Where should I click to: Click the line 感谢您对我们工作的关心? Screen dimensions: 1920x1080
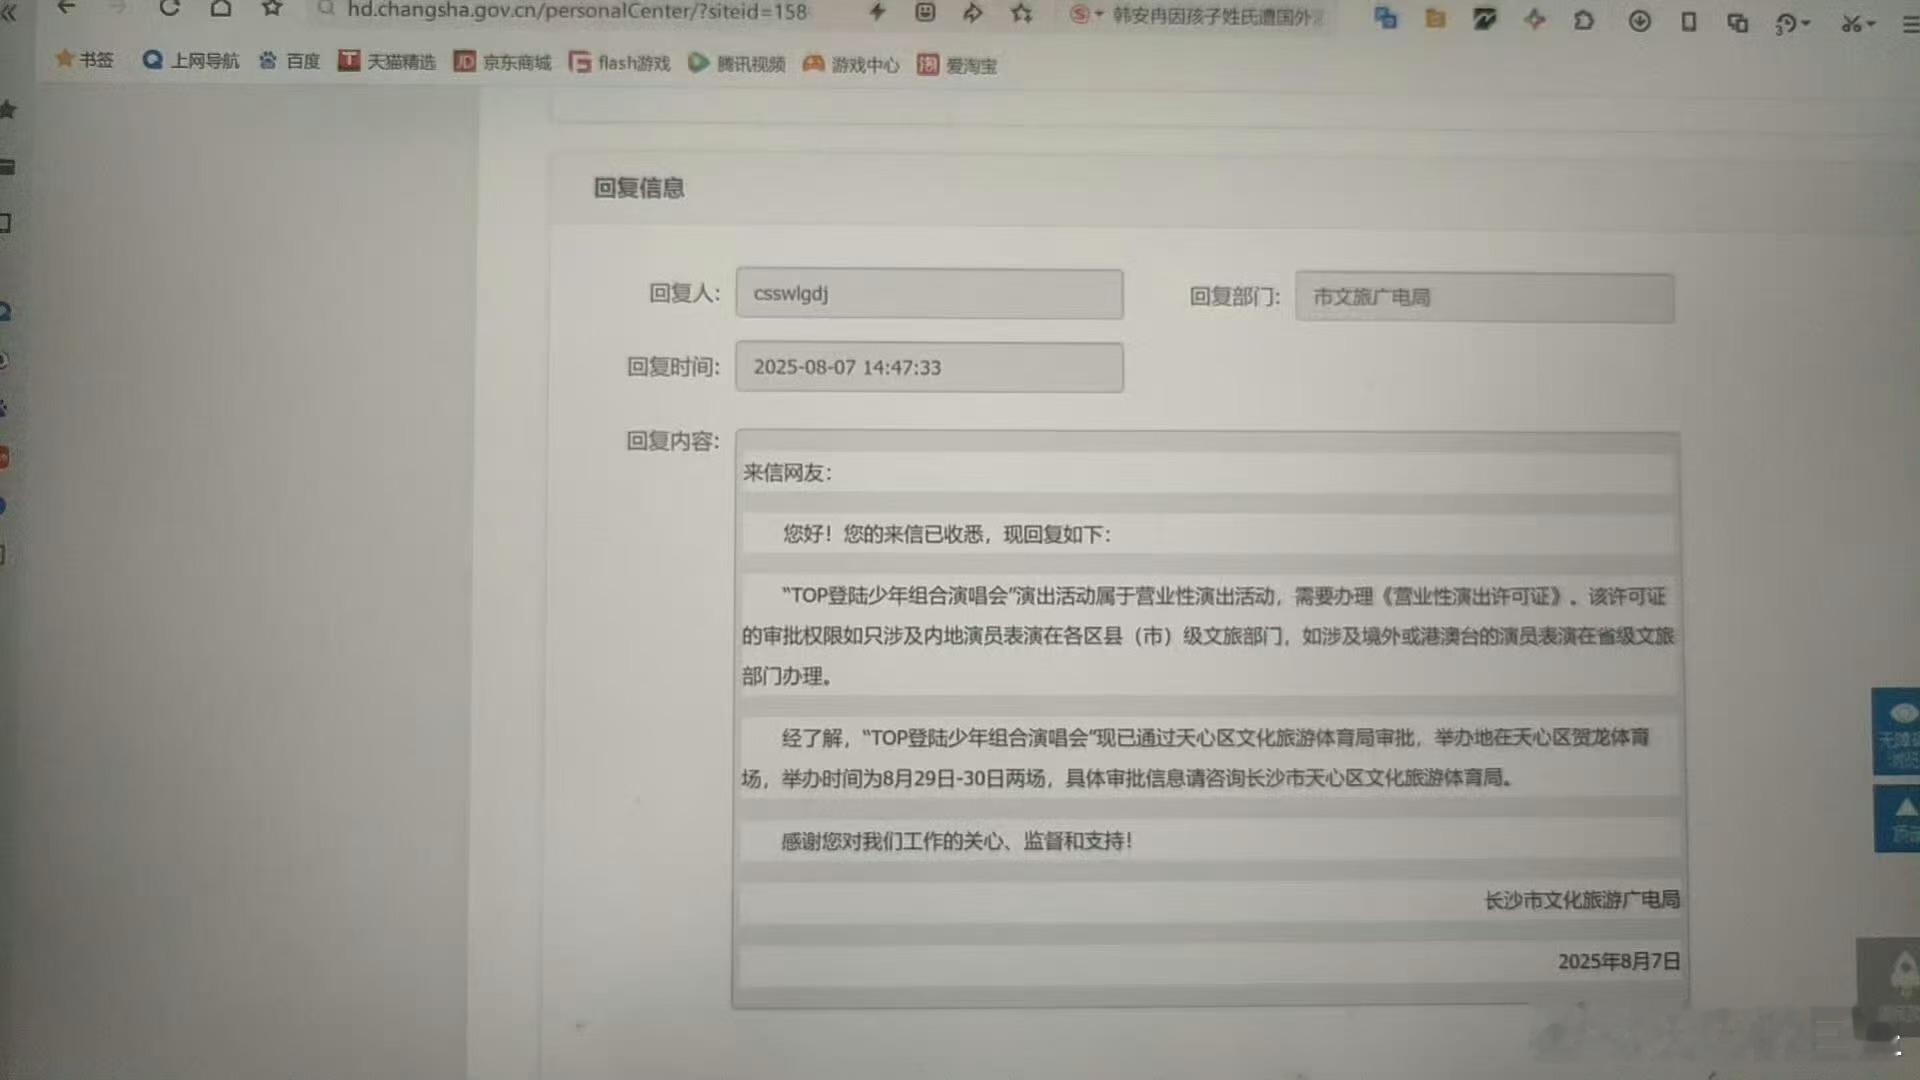(x=956, y=841)
